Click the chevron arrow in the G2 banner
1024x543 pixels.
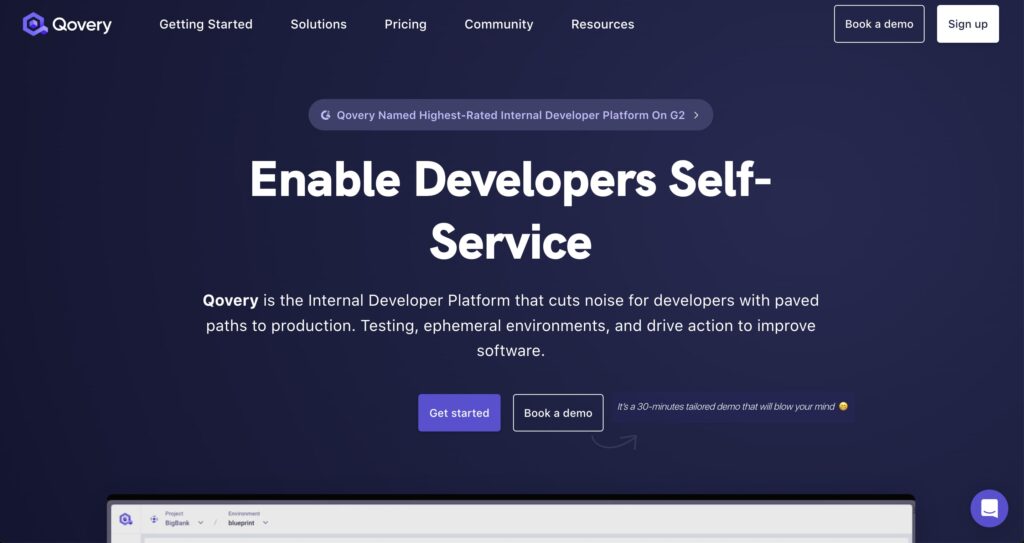(696, 115)
